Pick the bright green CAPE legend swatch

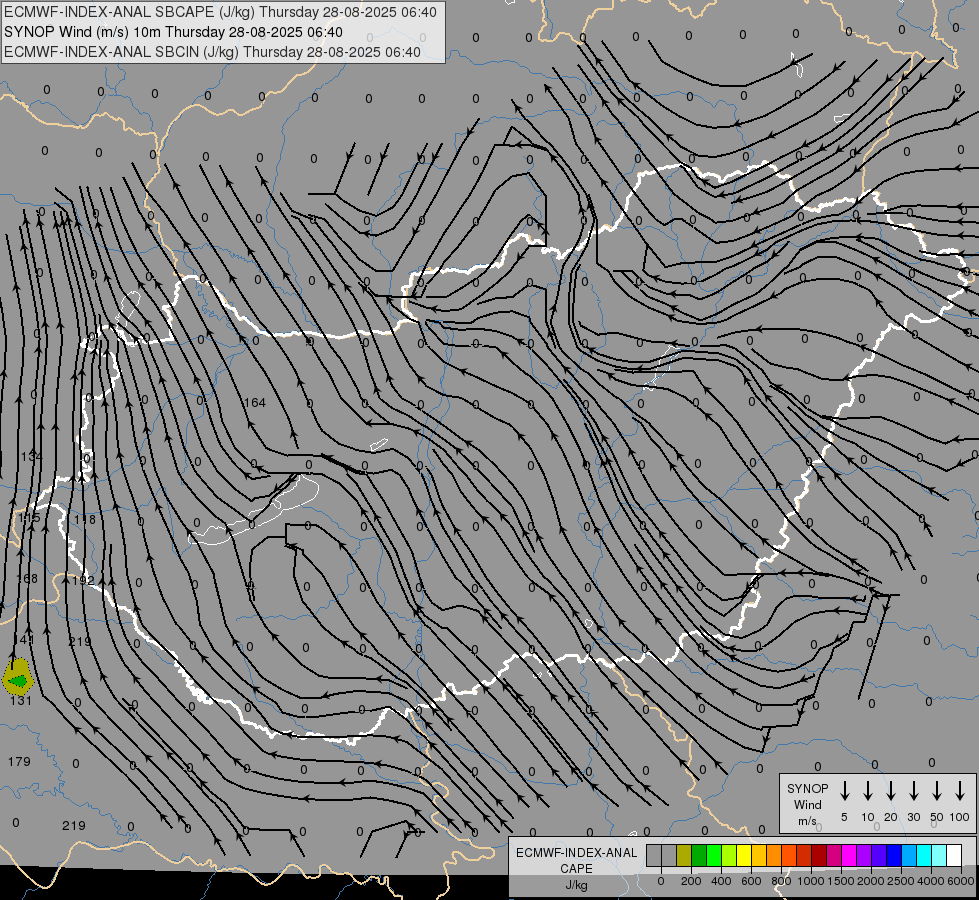click(x=714, y=855)
